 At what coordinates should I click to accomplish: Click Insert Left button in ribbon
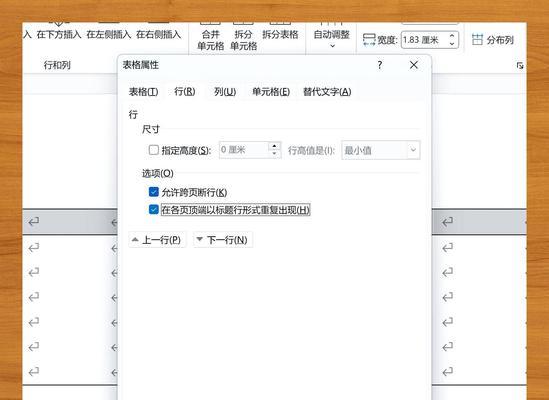point(109,34)
